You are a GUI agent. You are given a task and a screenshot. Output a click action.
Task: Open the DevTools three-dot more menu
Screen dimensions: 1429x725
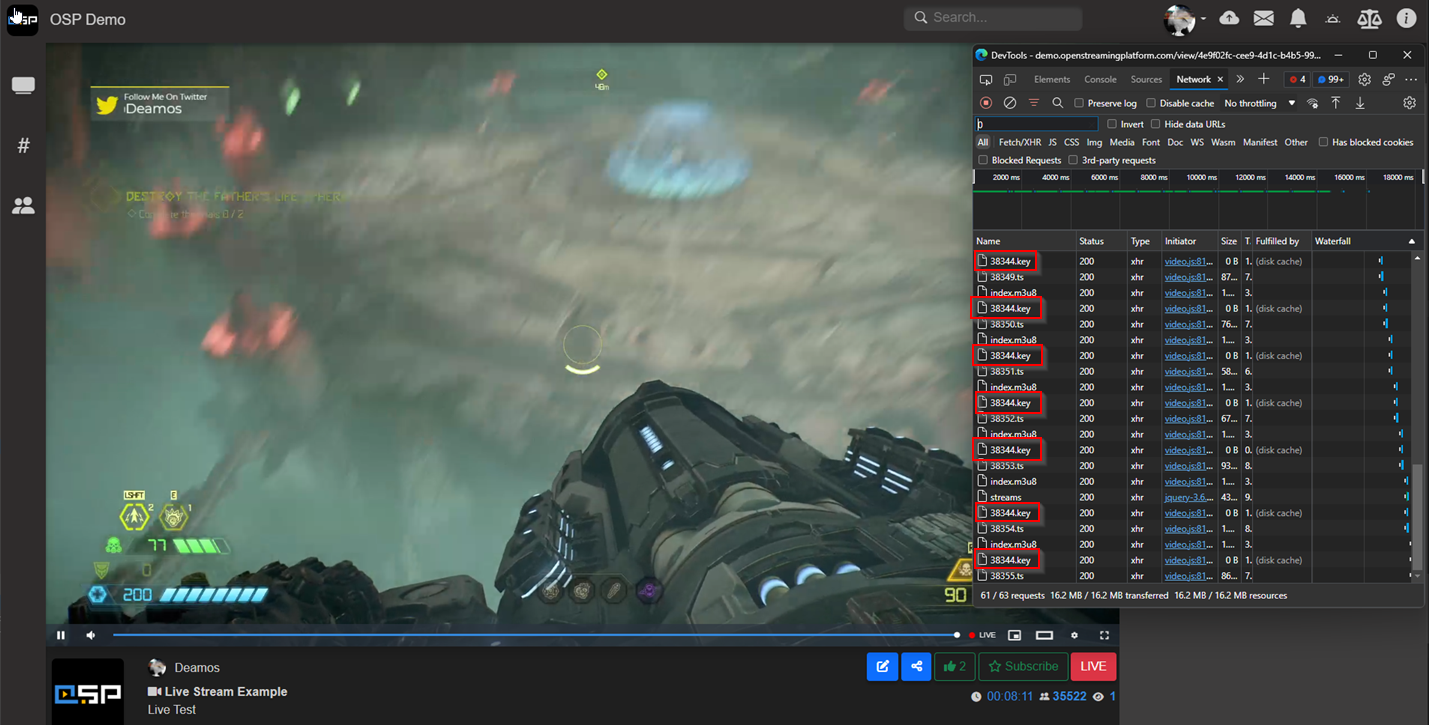pyautogui.click(x=1411, y=79)
